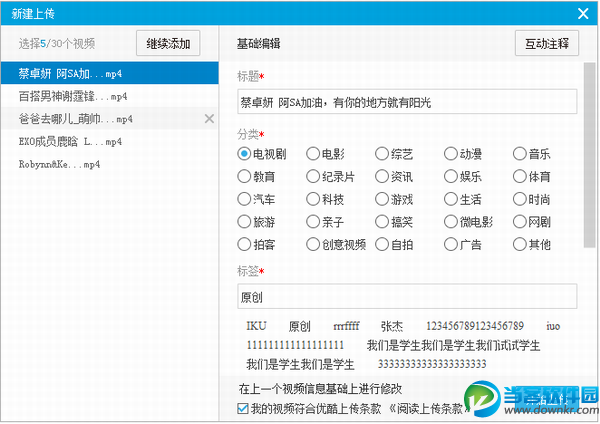
Task: Choose the 娱乐 category
Action: click(x=463, y=176)
